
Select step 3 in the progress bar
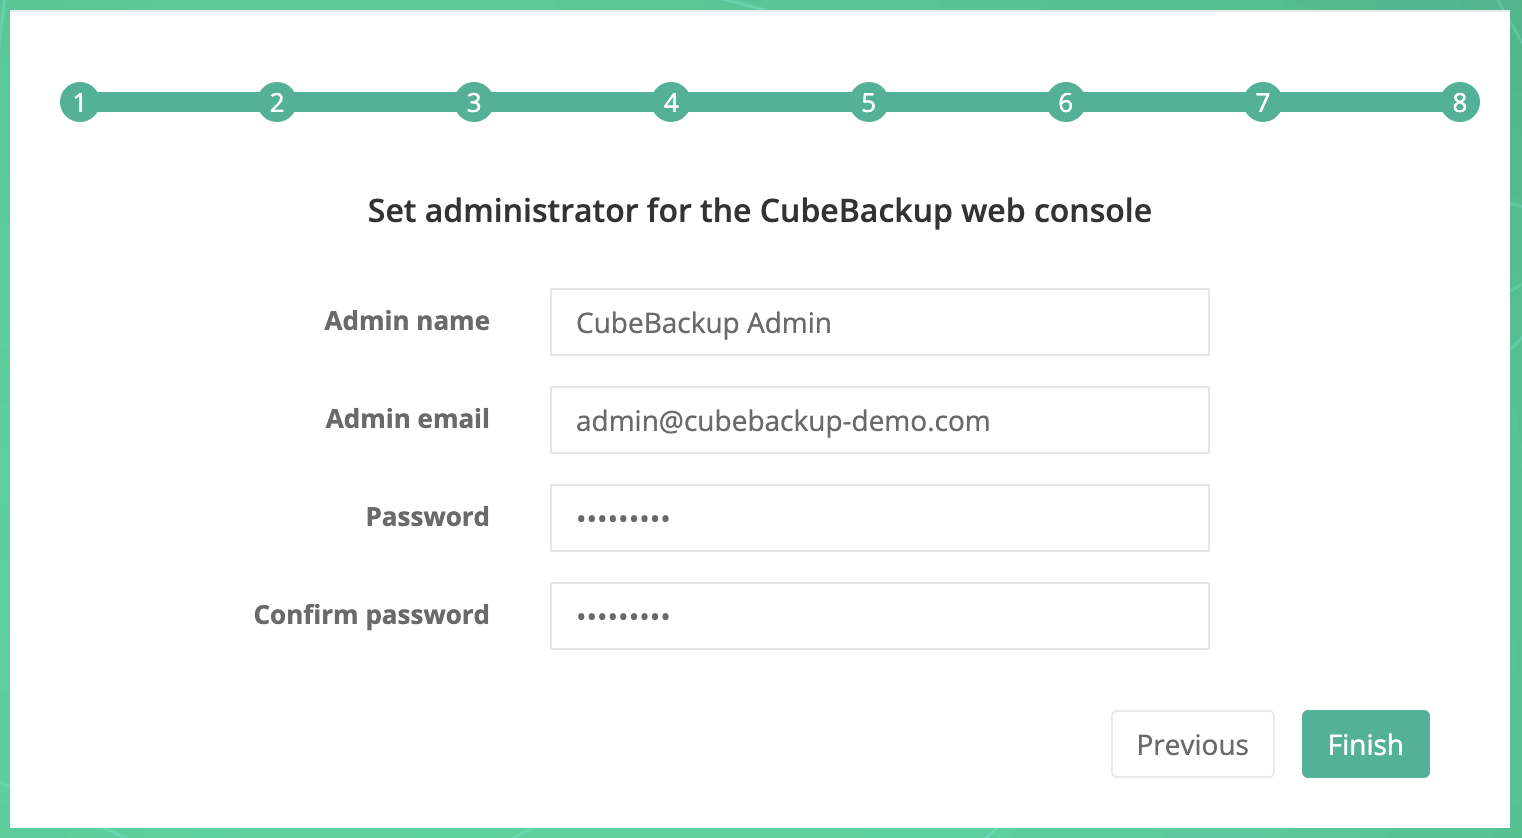click(x=474, y=102)
